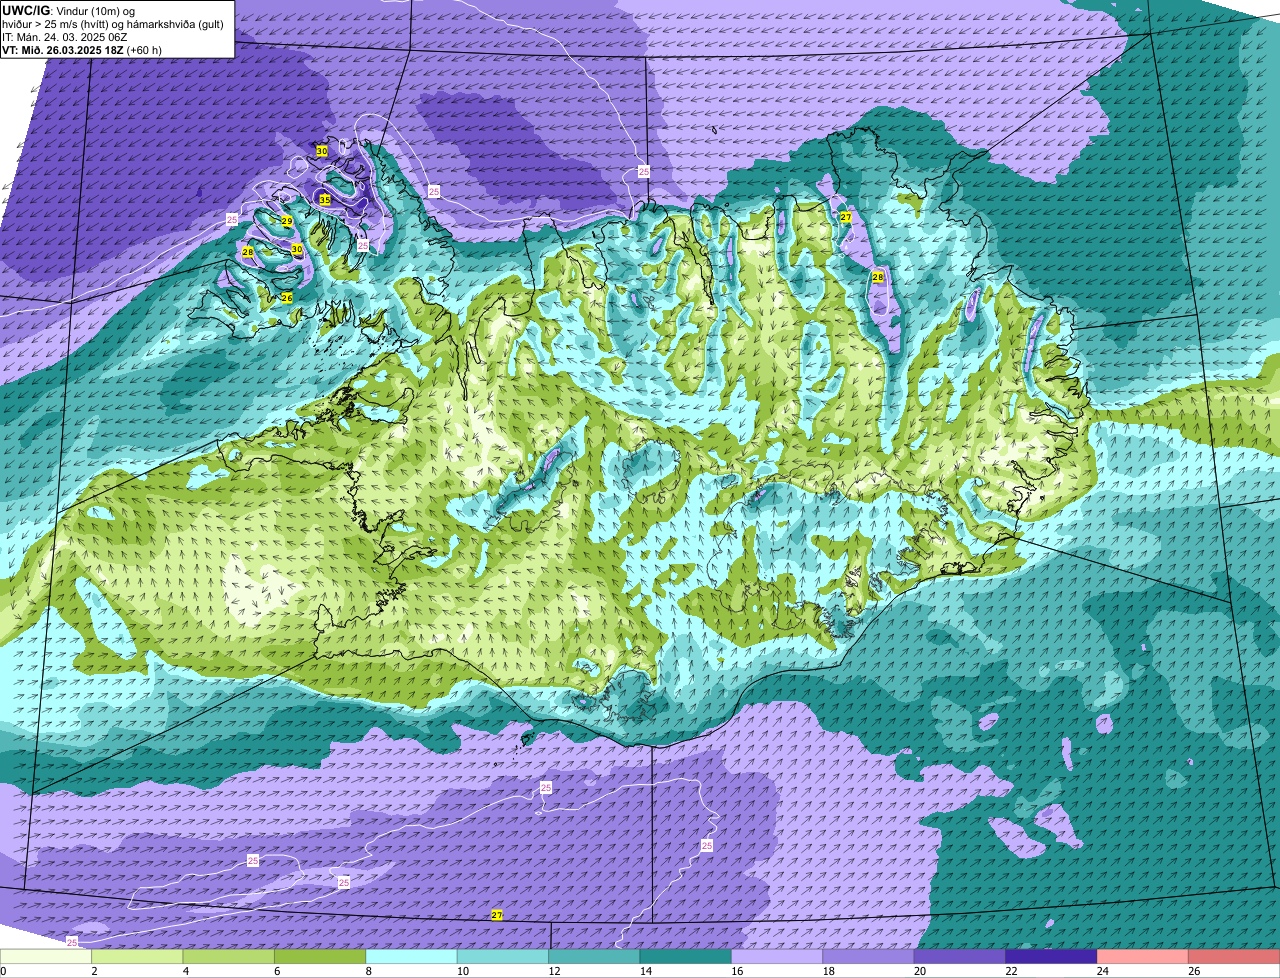Click the 12–14 m/s teal legend swatch

[594, 956]
